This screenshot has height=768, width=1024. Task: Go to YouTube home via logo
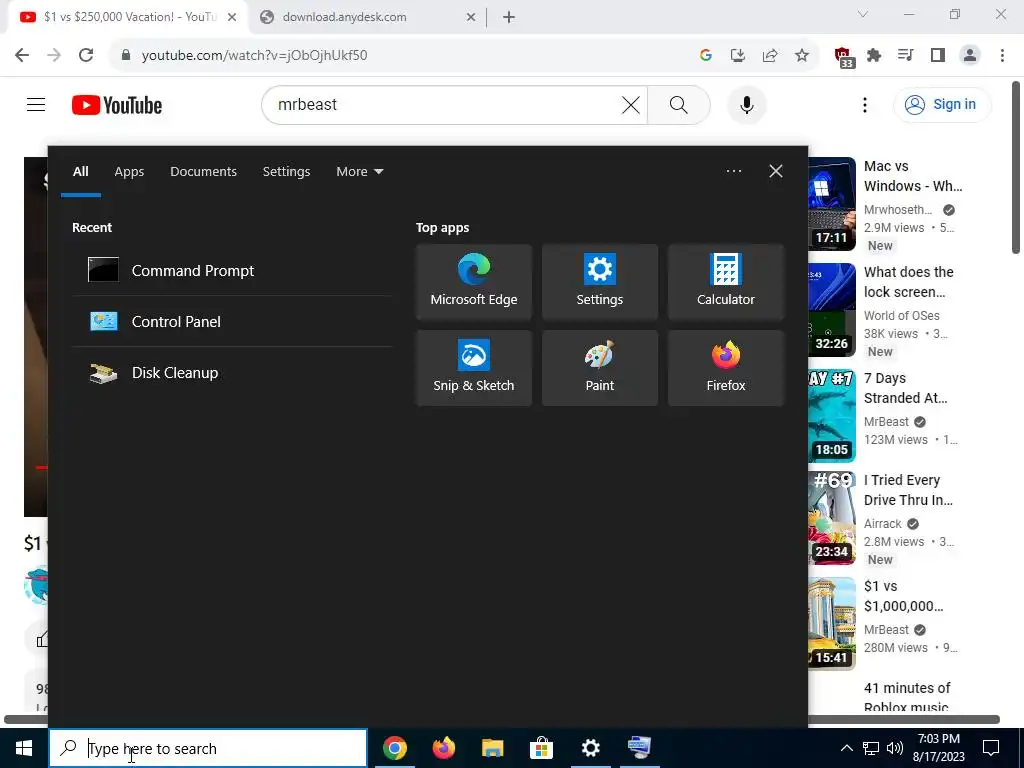click(x=117, y=105)
